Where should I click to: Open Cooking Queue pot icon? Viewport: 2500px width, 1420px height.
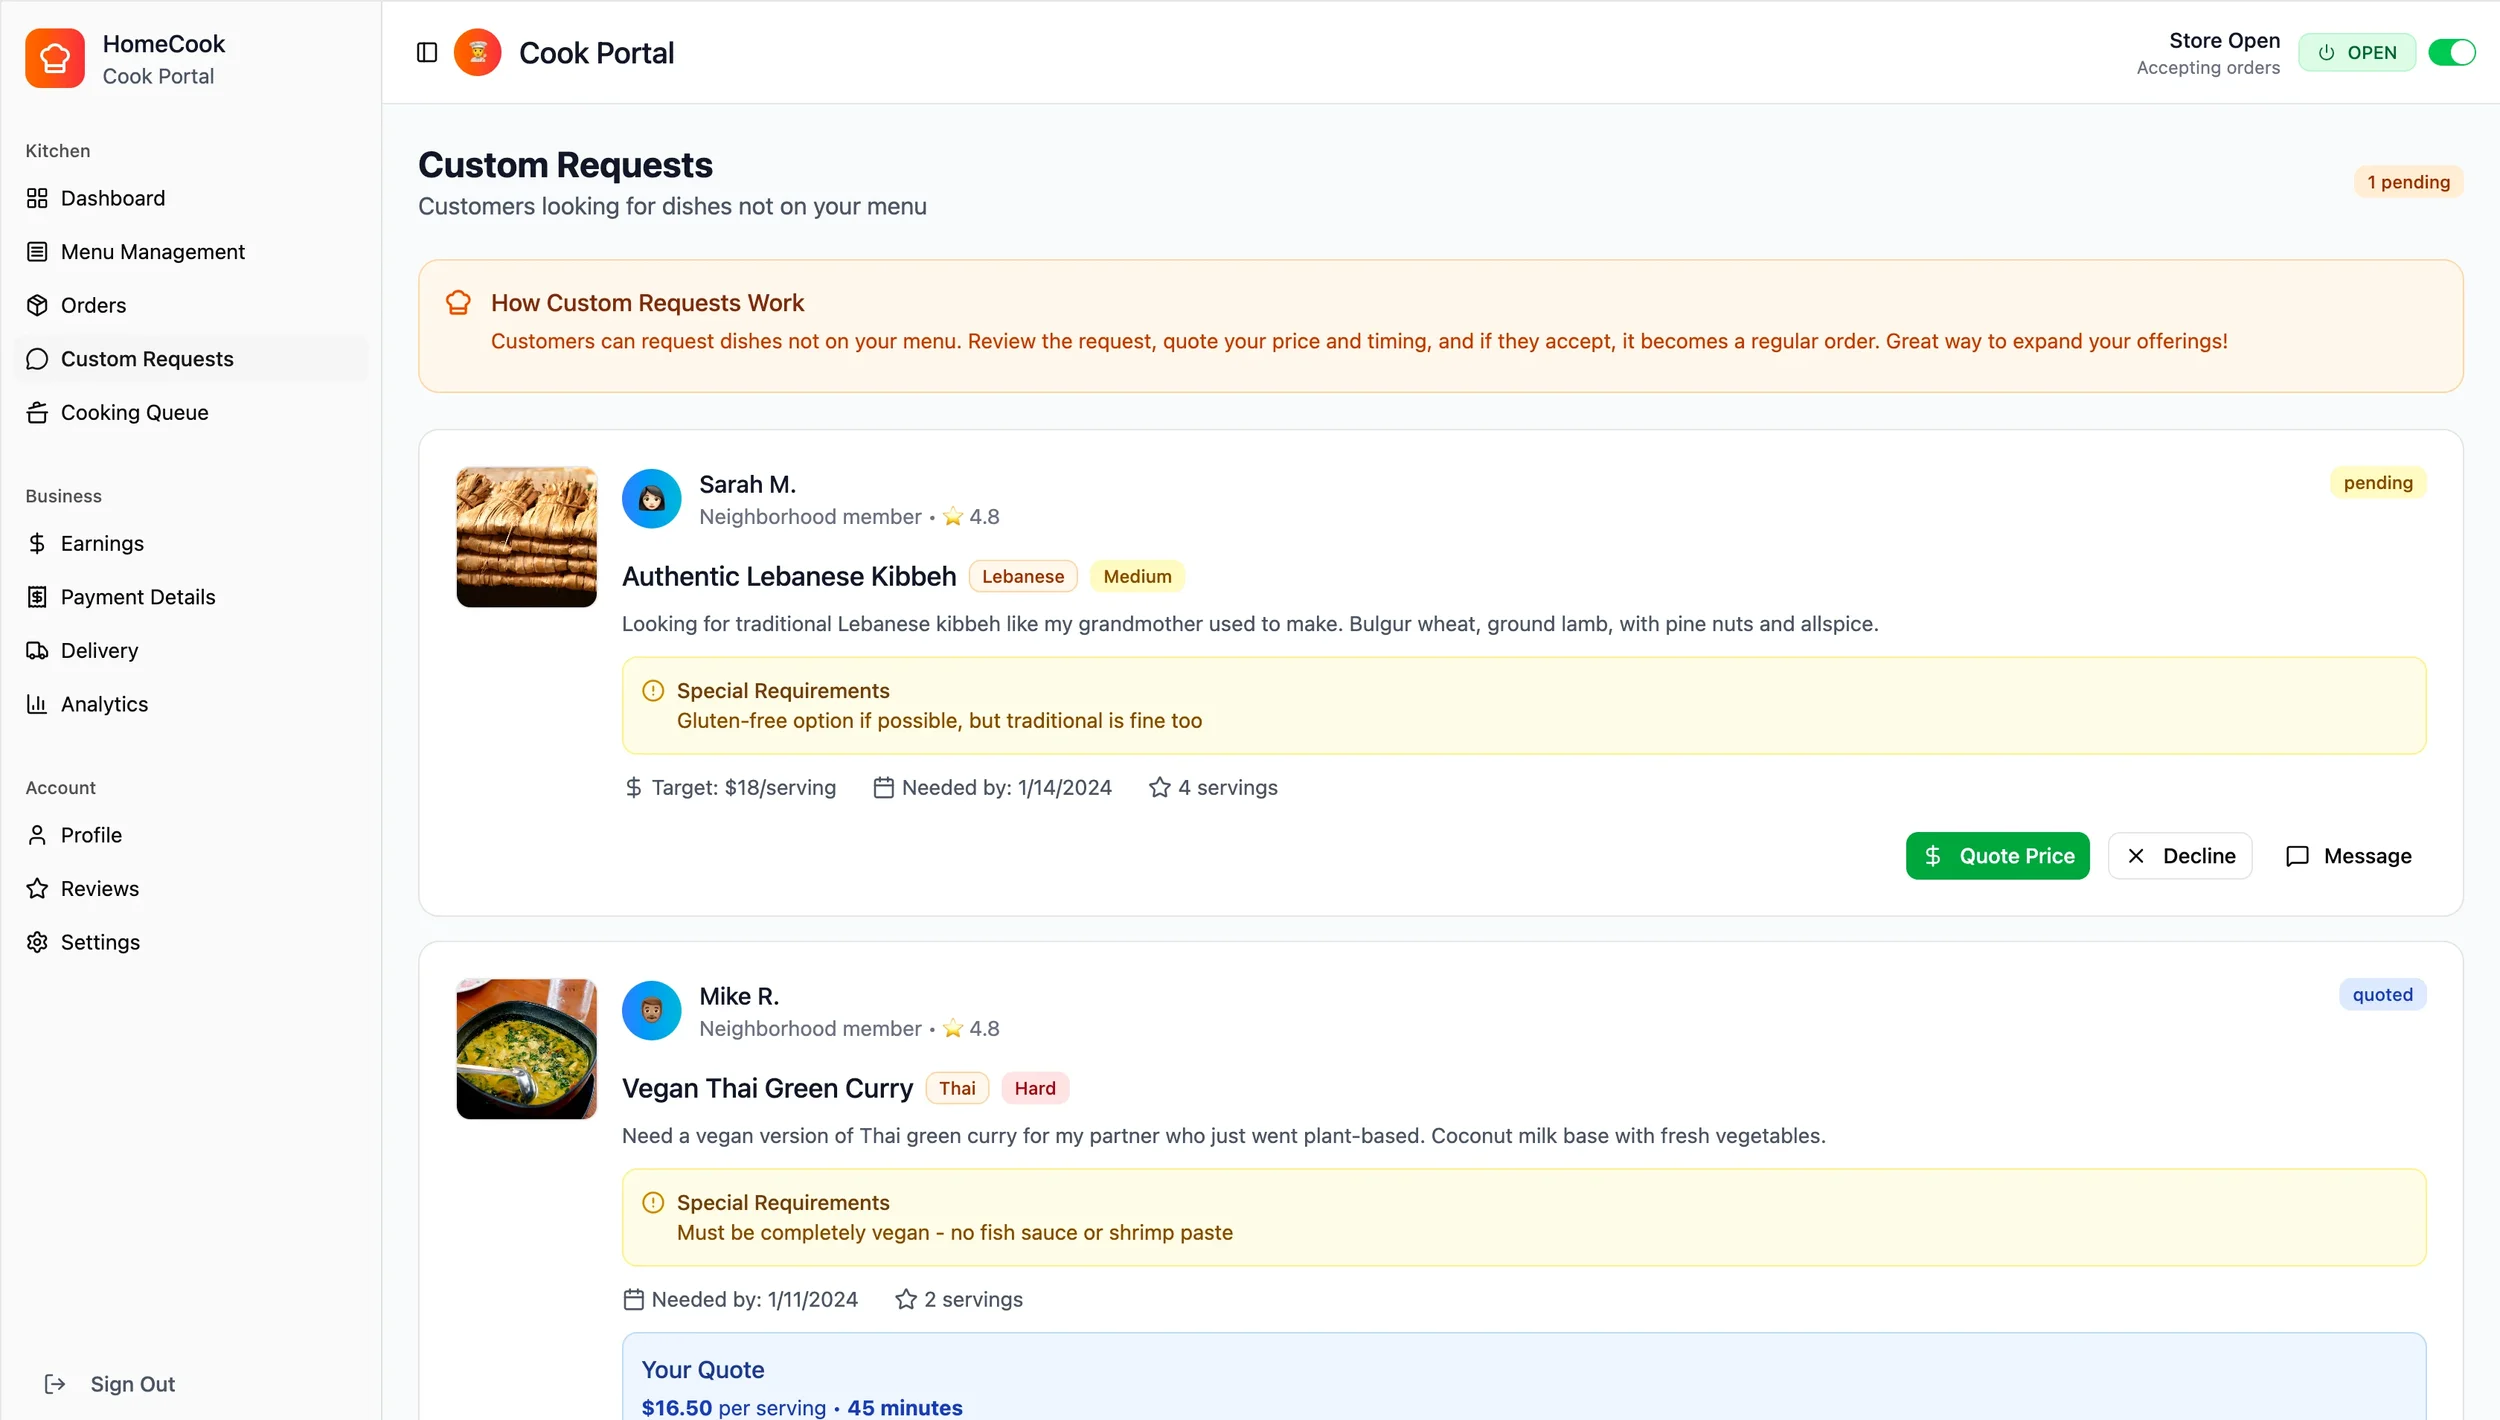tap(37, 412)
